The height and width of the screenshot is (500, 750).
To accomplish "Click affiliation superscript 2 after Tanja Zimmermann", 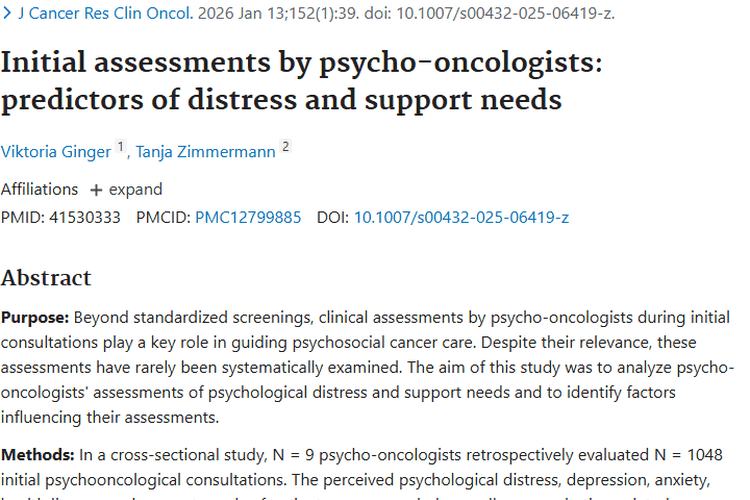I will tap(285, 147).
